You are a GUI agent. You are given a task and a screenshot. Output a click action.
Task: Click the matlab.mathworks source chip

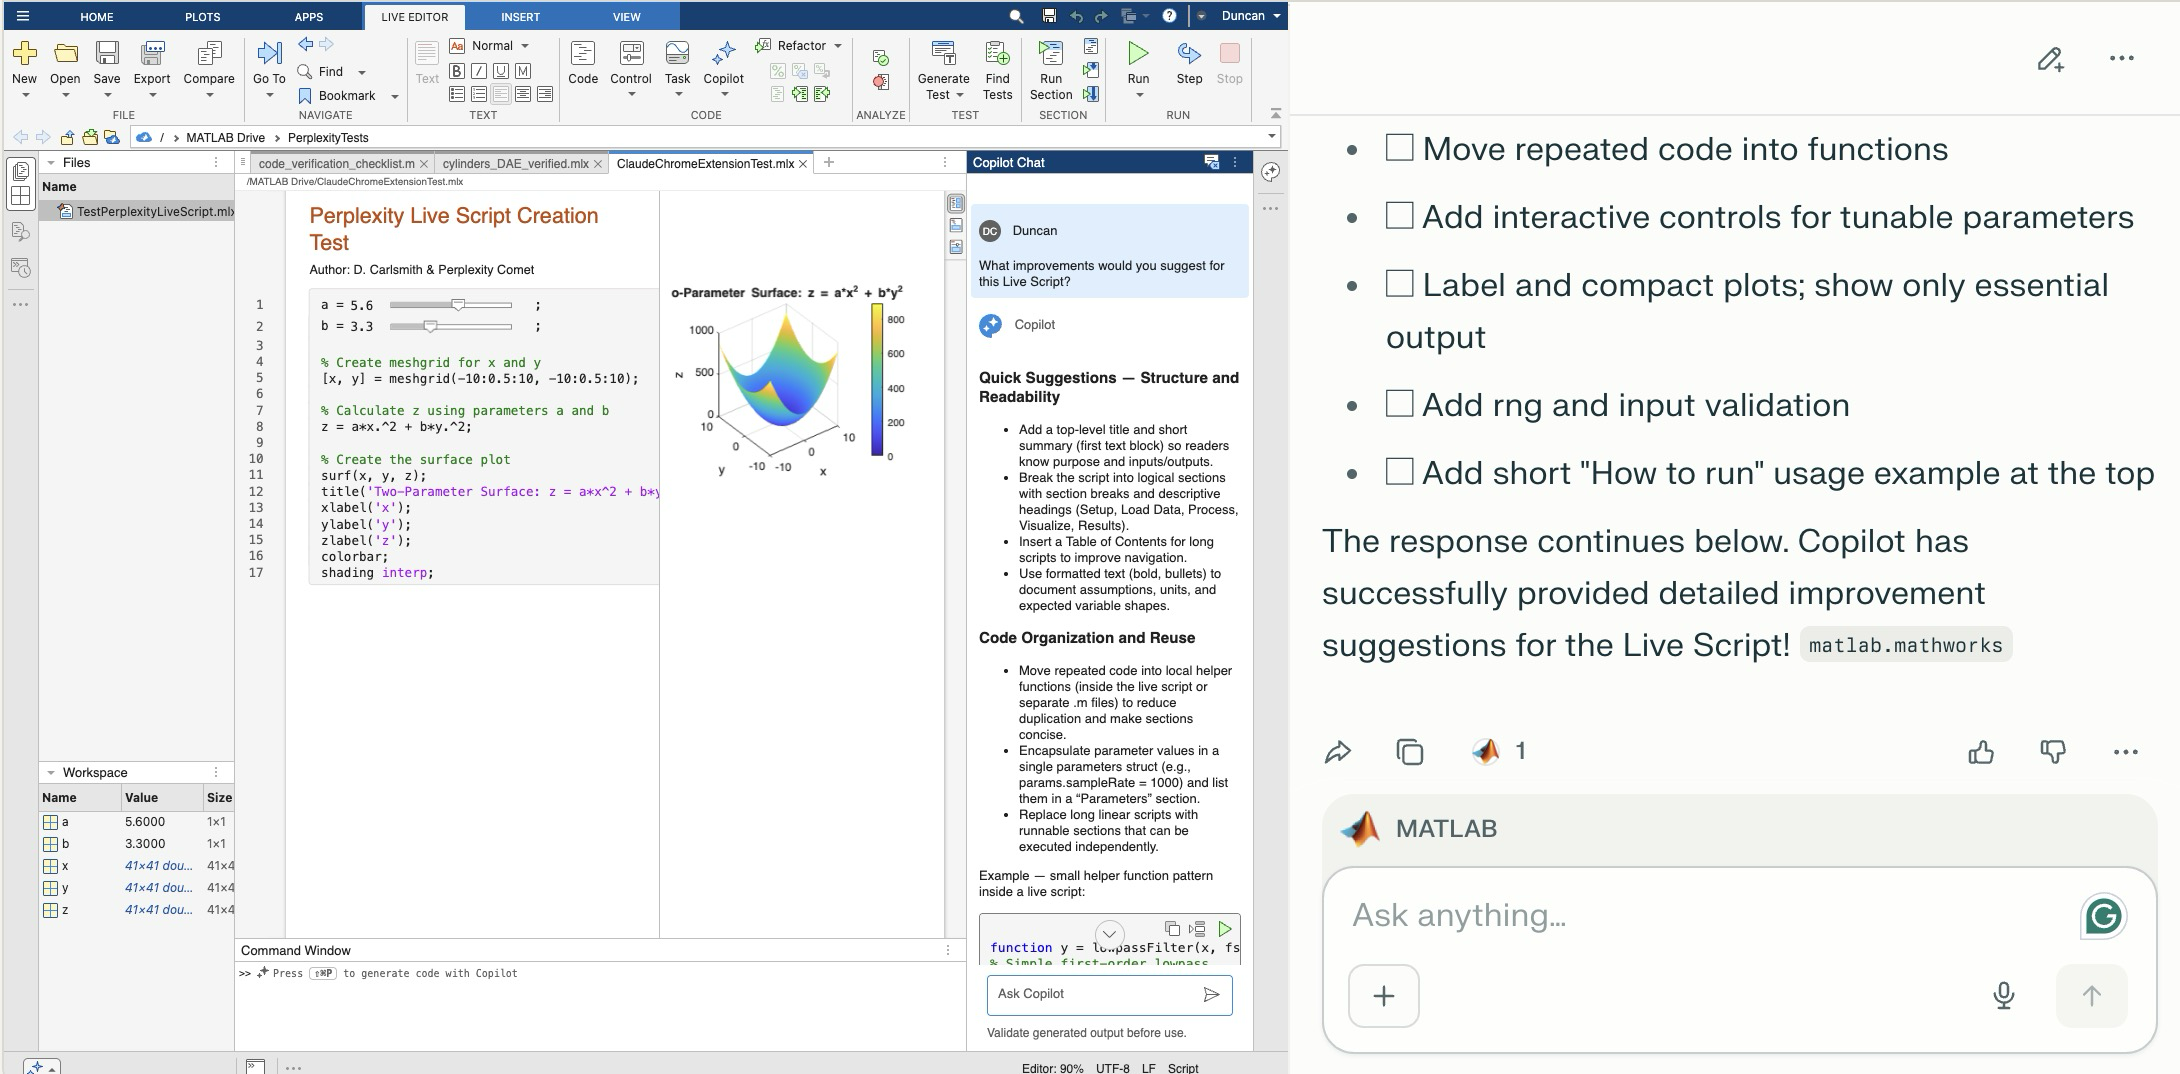pos(1906,645)
